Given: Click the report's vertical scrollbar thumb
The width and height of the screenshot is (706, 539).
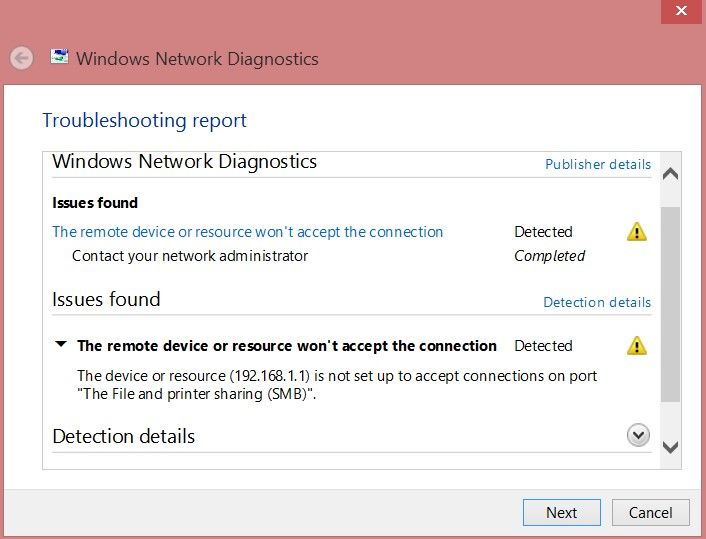Looking at the screenshot, I should click(x=671, y=300).
